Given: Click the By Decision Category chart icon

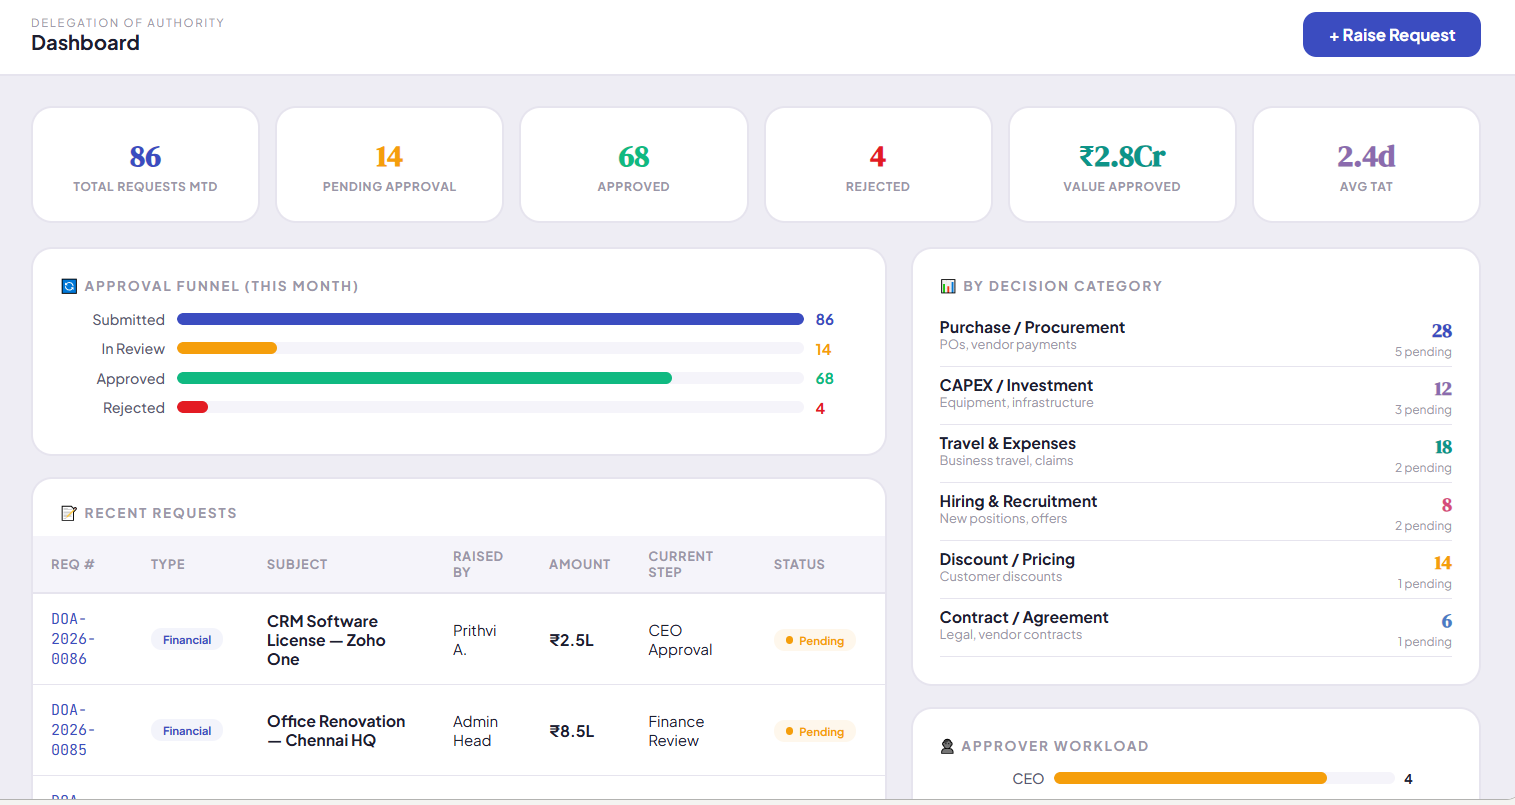Looking at the screenshot, I should point(948,286).
